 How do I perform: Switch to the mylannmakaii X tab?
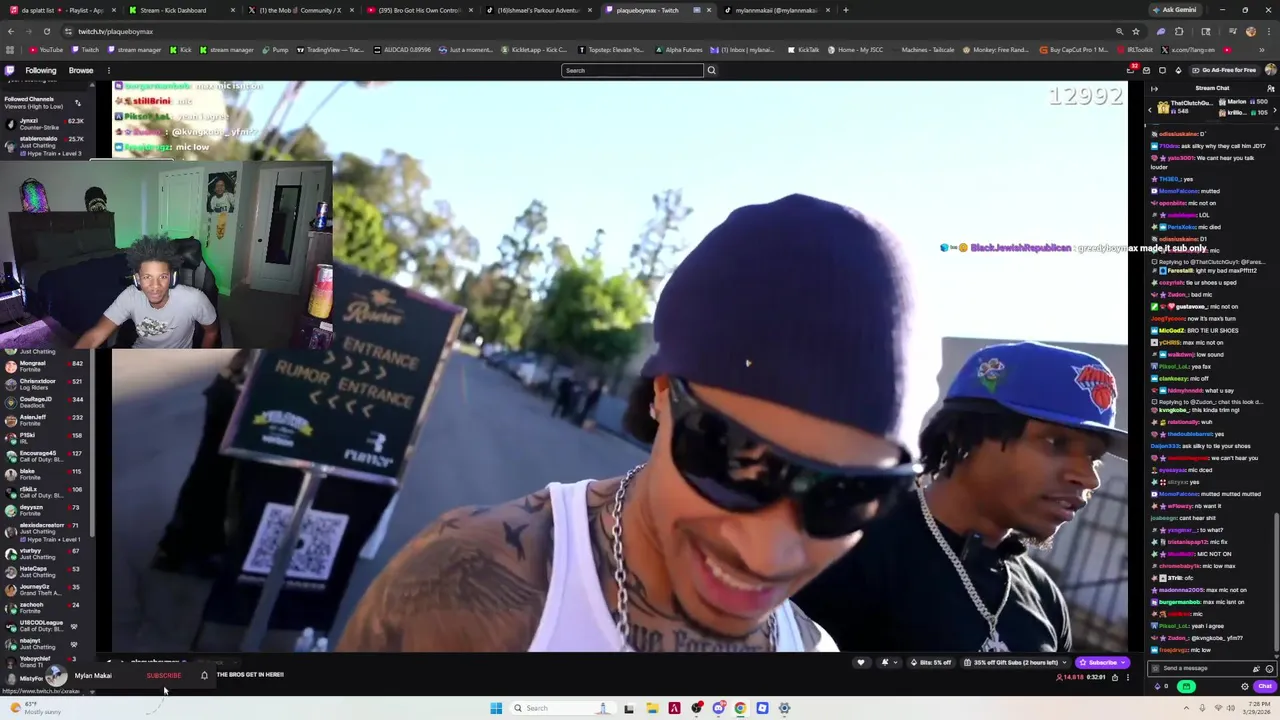[x=777, y=10]
